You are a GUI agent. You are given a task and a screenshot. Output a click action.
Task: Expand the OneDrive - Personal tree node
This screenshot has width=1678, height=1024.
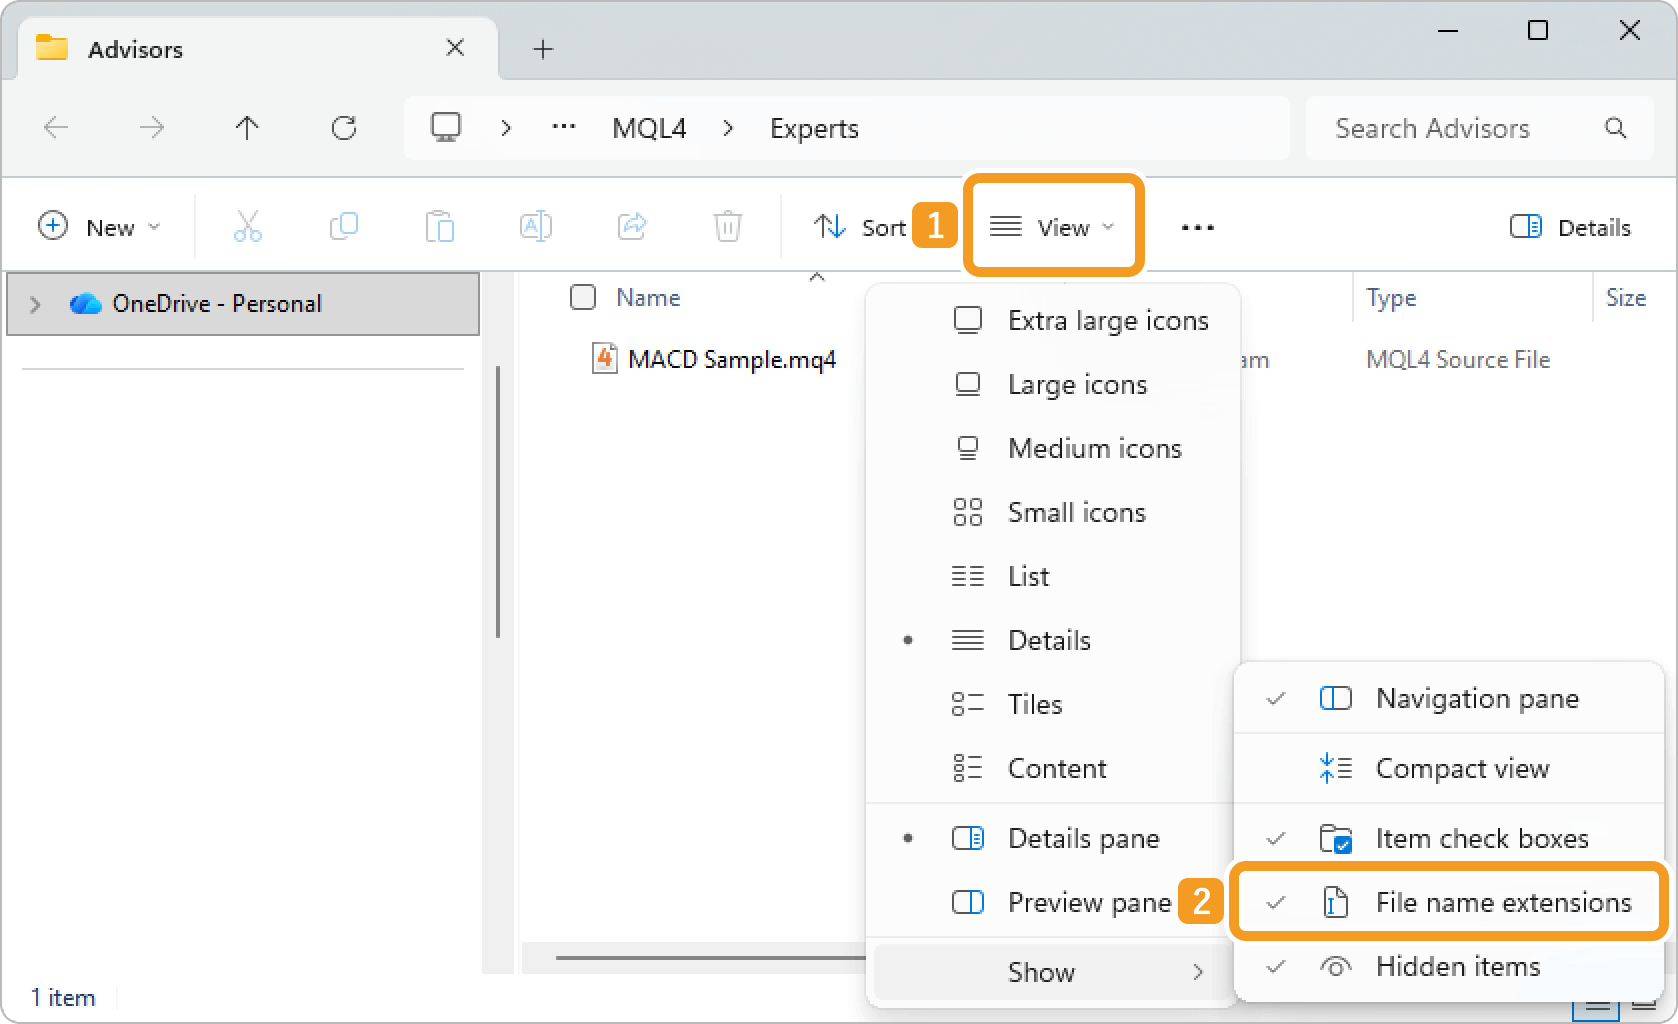tap(36, 304)
